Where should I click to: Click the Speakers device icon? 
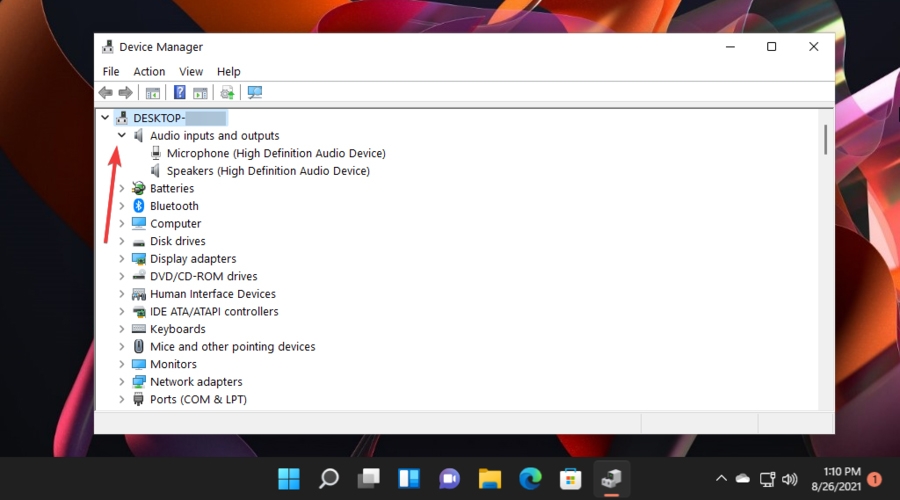pyautogui.click(x=156, y=170)
